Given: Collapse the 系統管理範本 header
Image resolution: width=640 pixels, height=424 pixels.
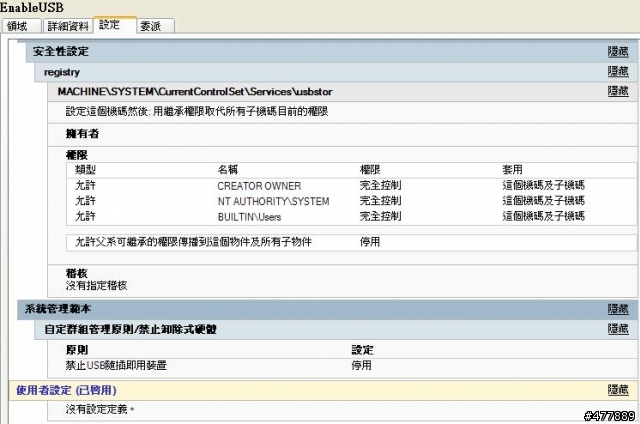Looking at the screenshot, I should (327, 309).
